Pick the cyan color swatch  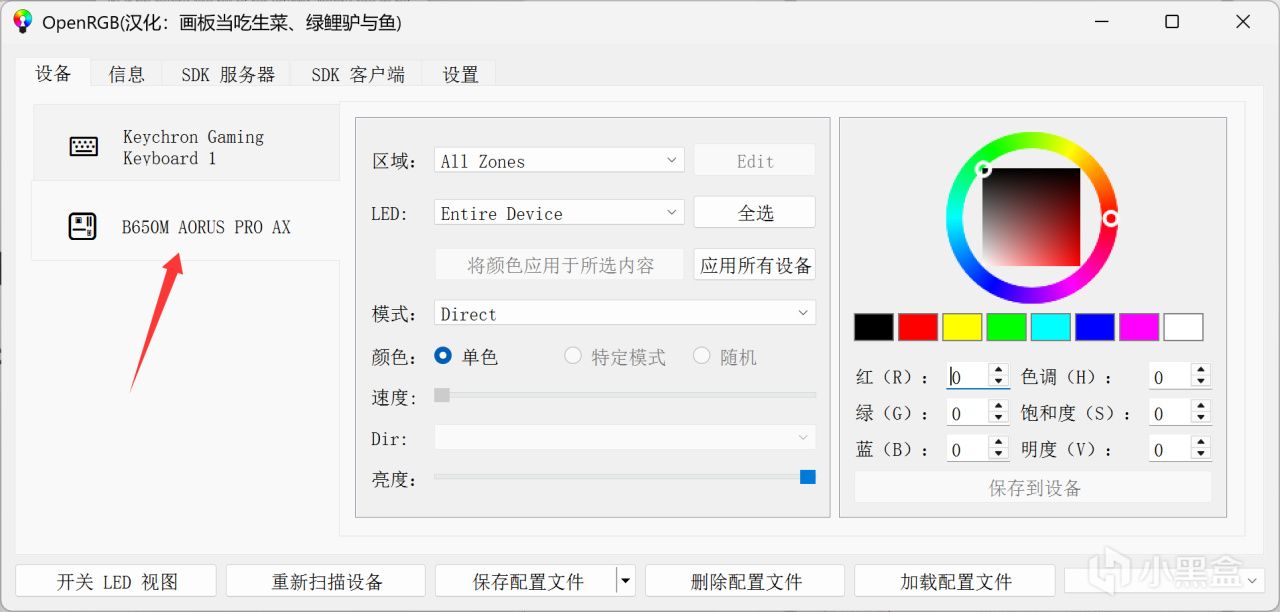[x=1051, y=327]
